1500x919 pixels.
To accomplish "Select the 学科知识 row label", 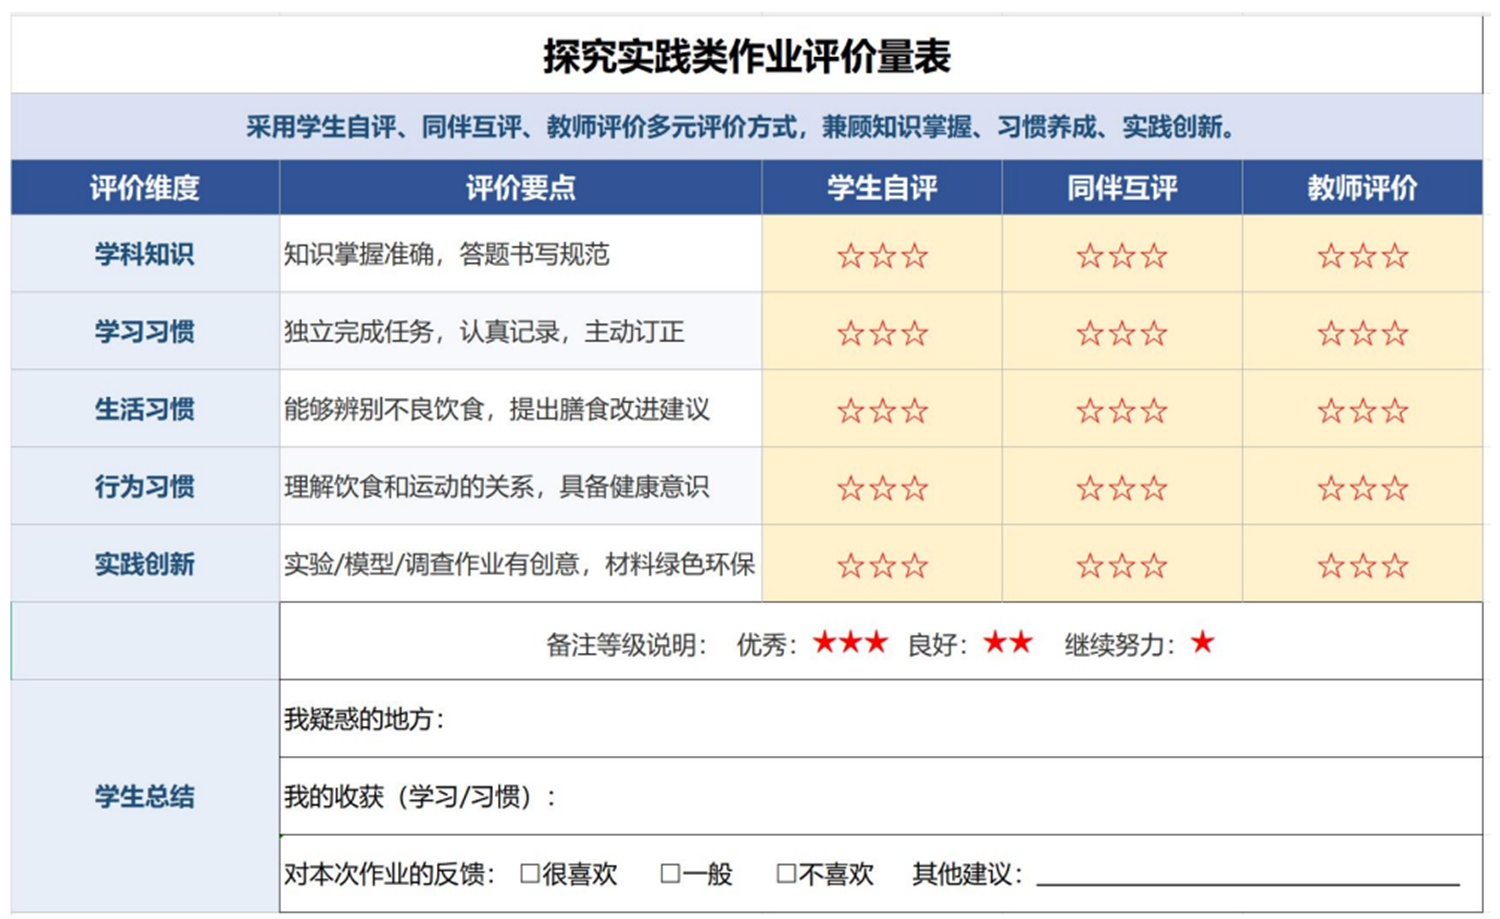I will pyautogui.click(x=145, y=254).
